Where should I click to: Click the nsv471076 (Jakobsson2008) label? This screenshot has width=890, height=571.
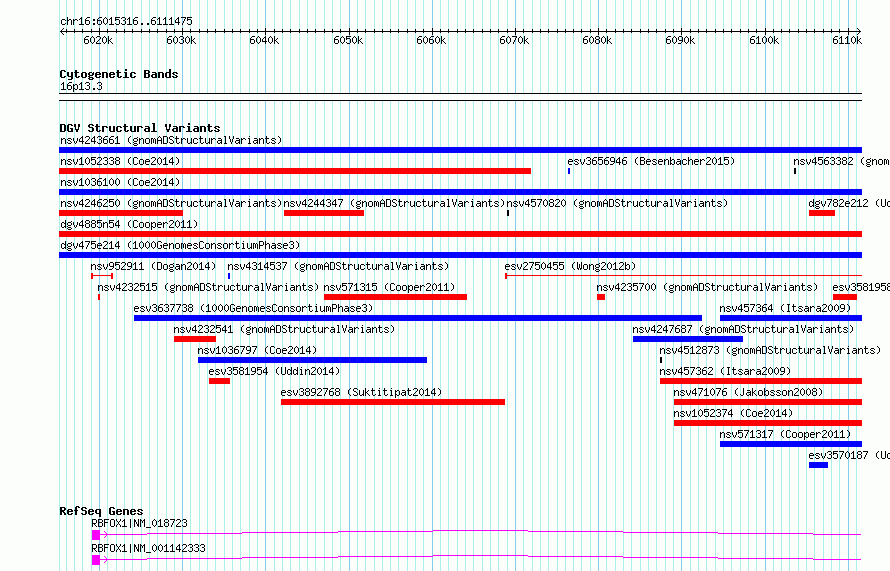pos(748,392)
